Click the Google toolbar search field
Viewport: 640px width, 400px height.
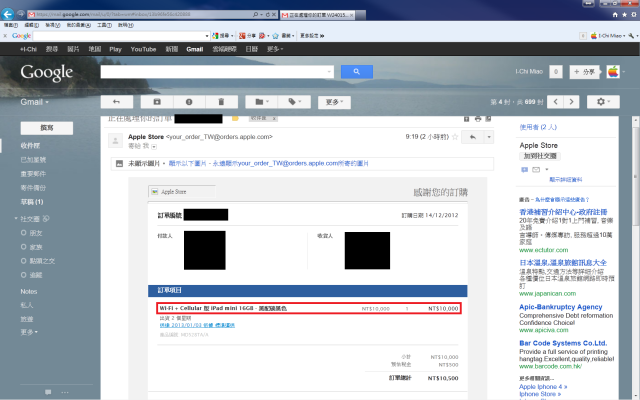(121, 36)
